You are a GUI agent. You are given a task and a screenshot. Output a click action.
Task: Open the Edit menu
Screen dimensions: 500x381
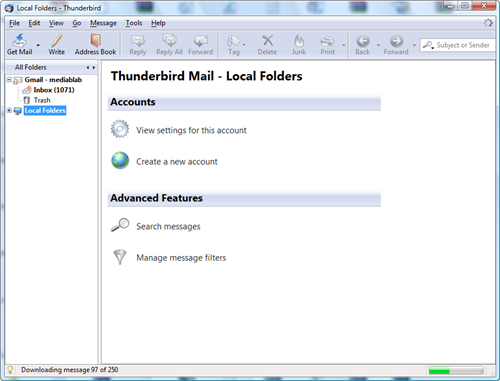tap(34, 23)
